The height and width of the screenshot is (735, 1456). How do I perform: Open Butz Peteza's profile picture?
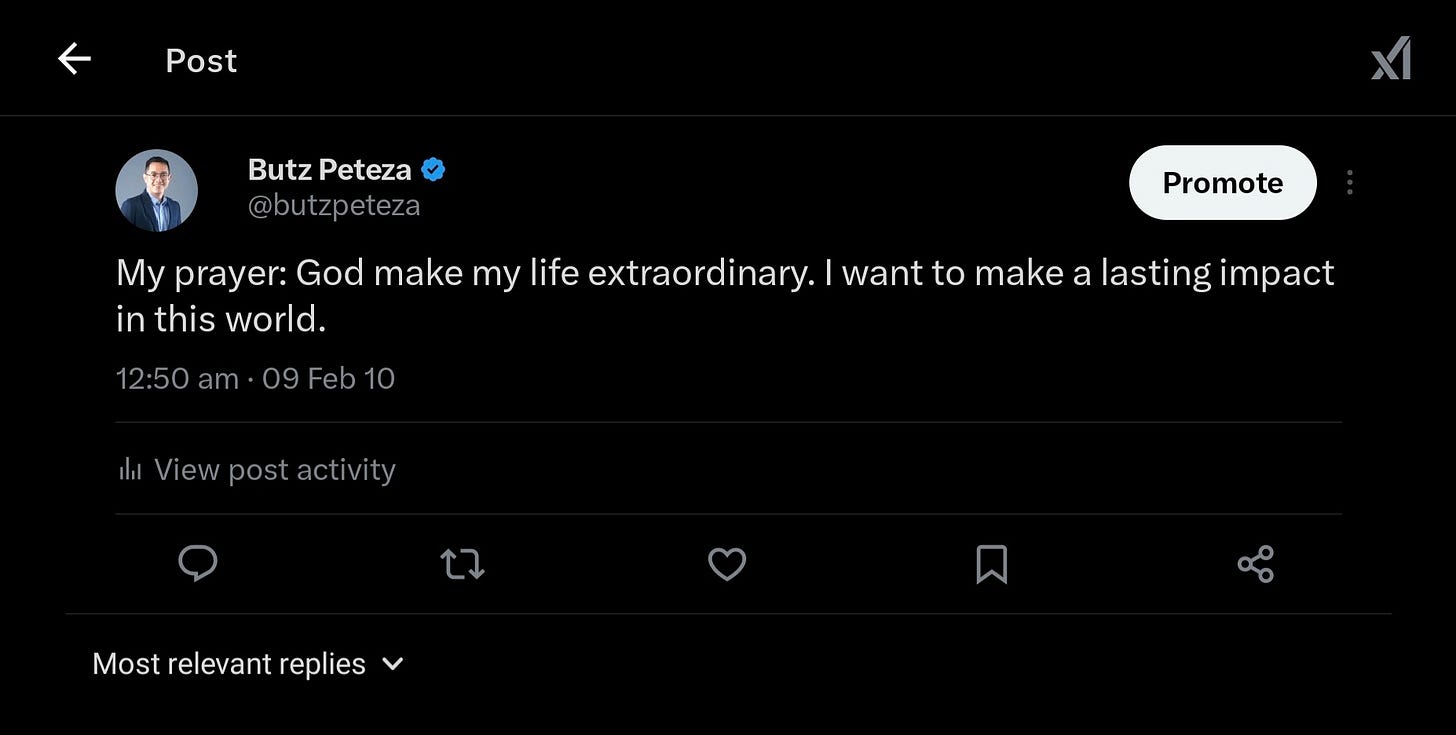tap(157, 190)
